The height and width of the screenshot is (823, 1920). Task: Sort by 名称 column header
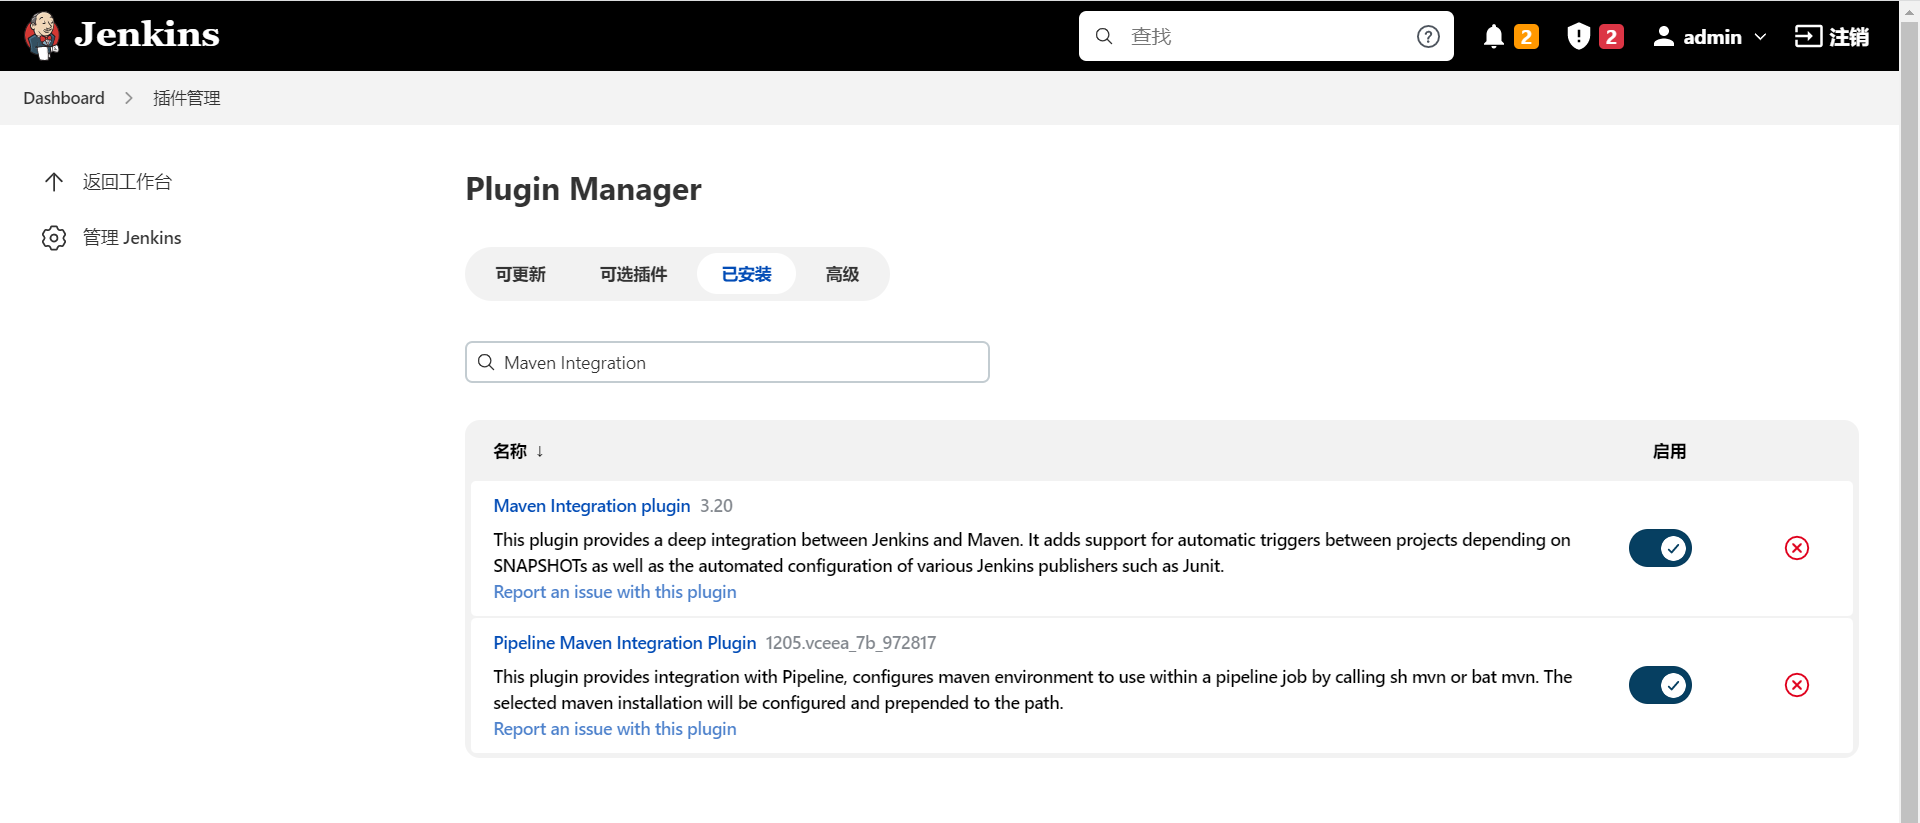pos(518,451)
